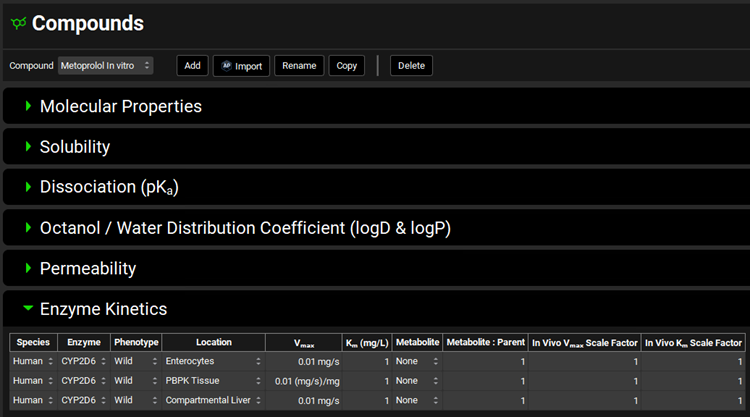Viewport: 750px width, 417px height.
Task: Click the Rename compound button
Action: pos(299,66)
